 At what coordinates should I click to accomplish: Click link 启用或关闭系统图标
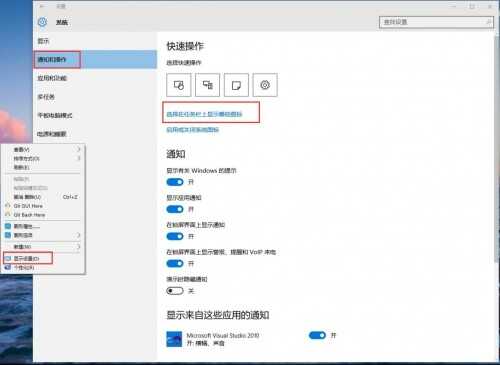tap(193, 129)
